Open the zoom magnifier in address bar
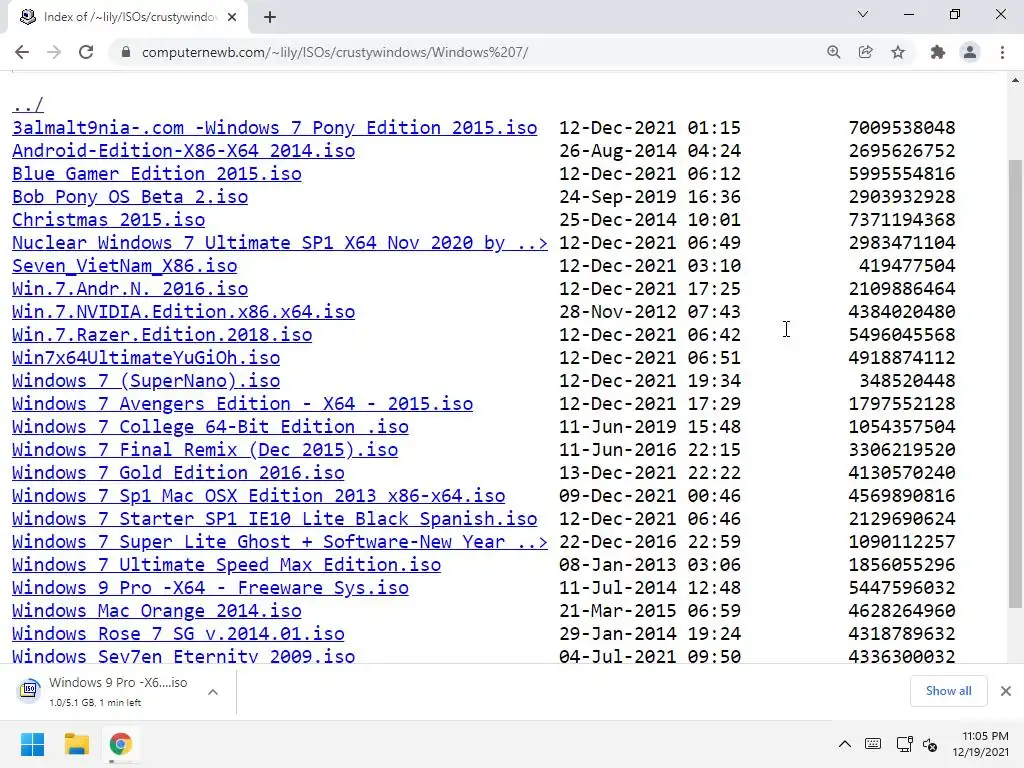This screenshot has height=768, width=1024. click(833, 52)
